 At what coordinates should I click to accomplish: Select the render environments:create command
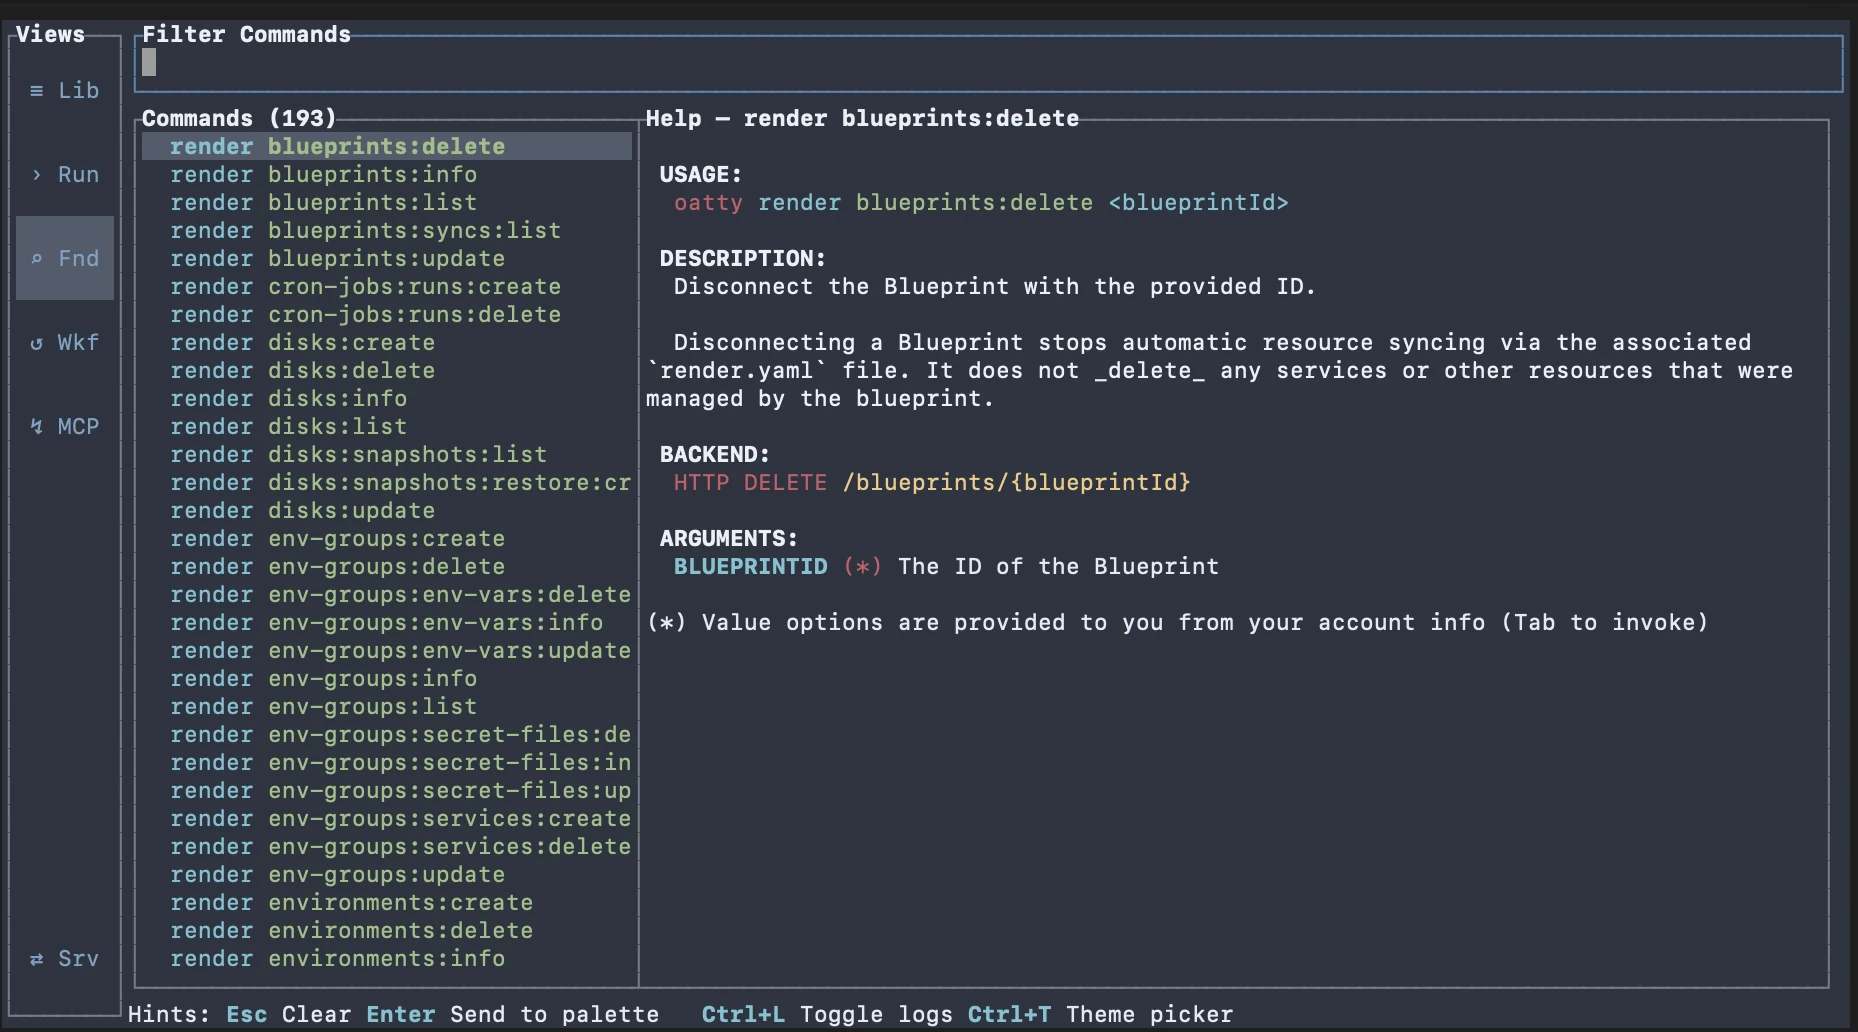pos(351,902)
